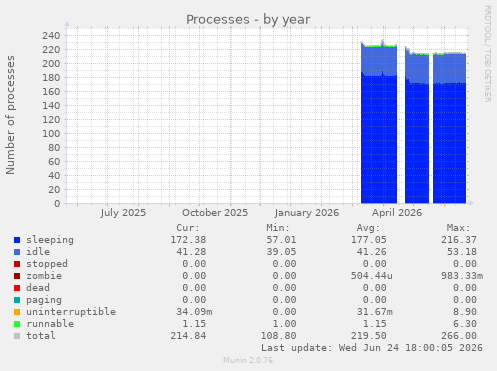Click the runnable legend color swatch
The width and height of the screenshot is (497, 371).
[17, 324]
